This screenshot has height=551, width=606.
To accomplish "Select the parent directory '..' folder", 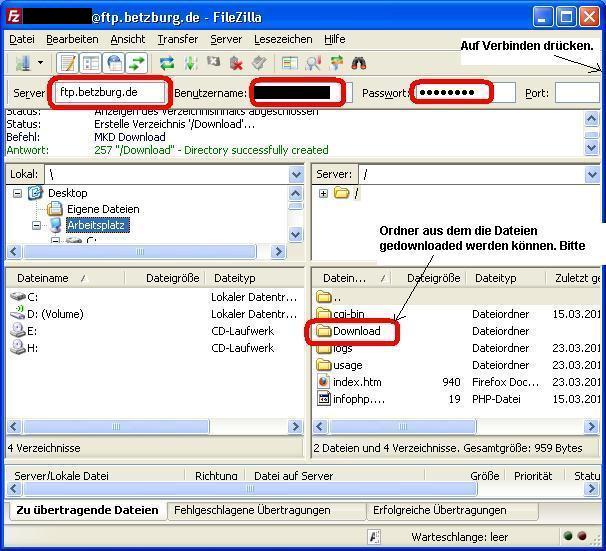I will 329,297.
